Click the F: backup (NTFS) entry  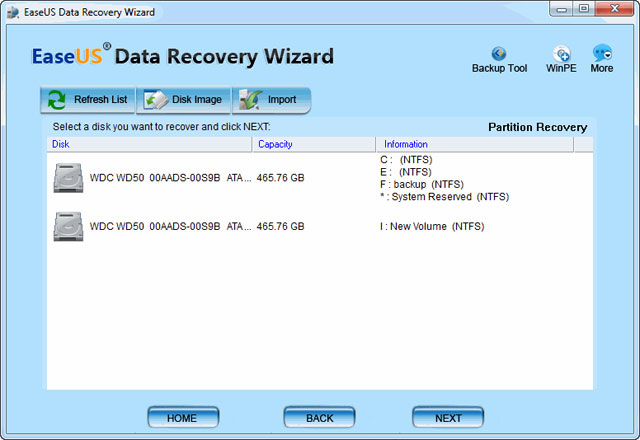(422, 184)
